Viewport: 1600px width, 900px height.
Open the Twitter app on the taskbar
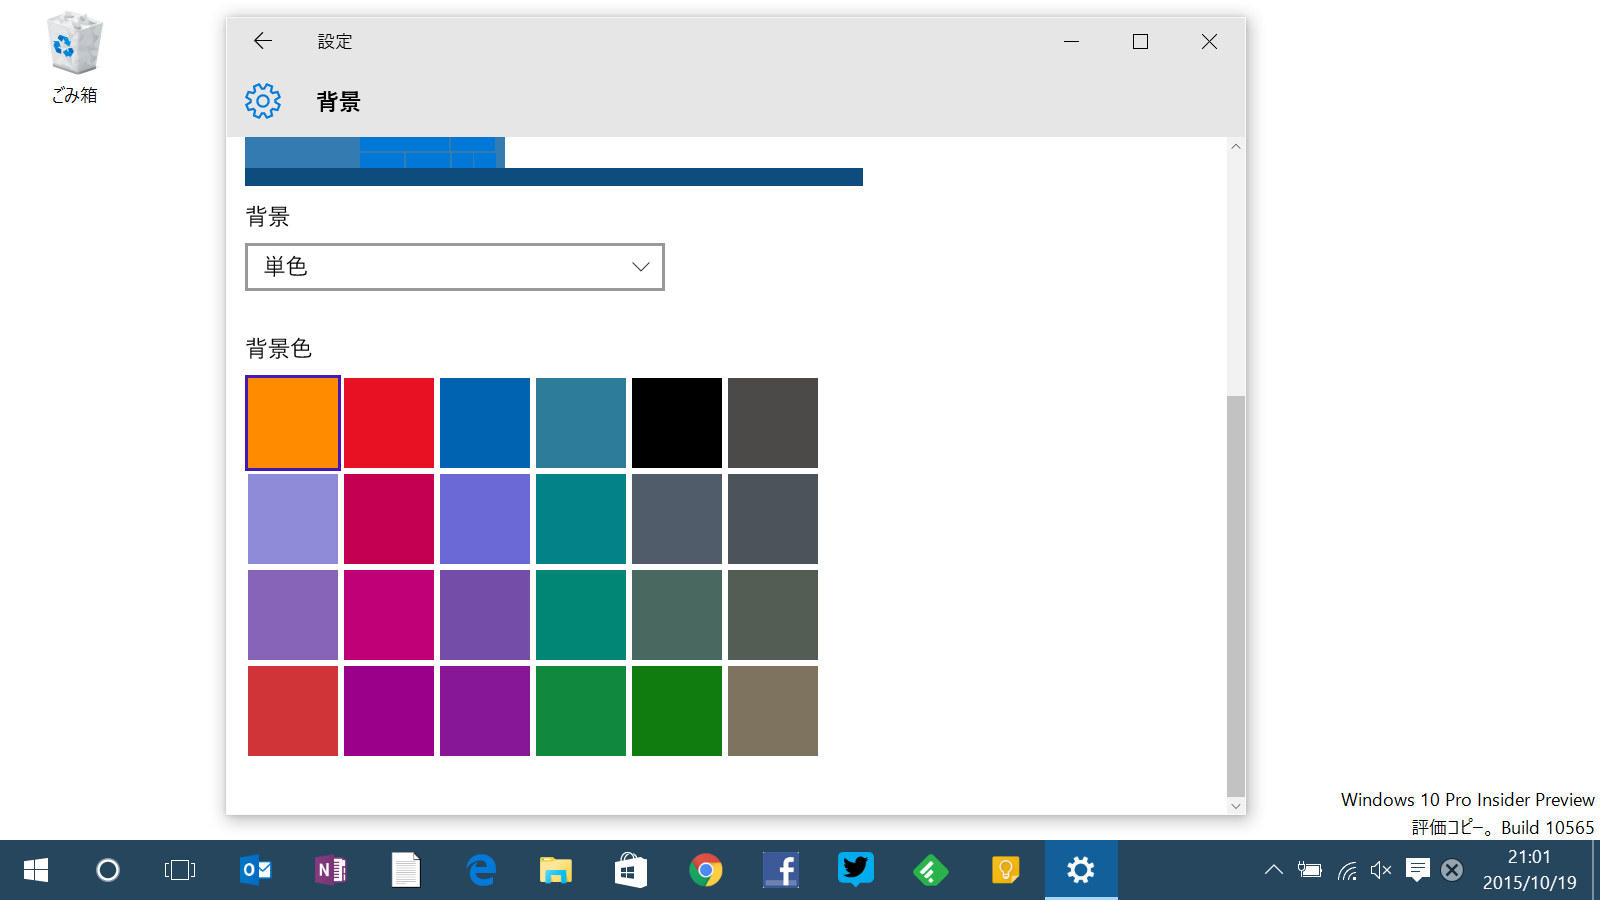tap(856, 870)
